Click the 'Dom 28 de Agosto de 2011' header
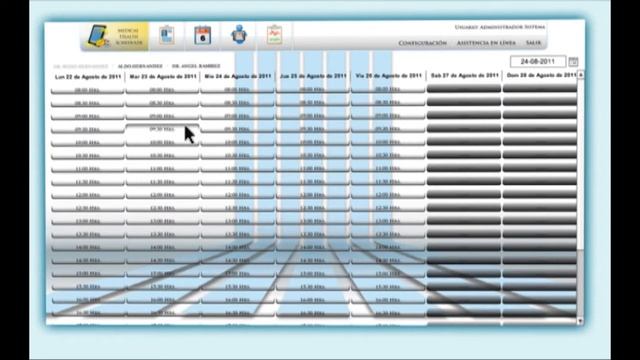 click(x=541, y=75)
